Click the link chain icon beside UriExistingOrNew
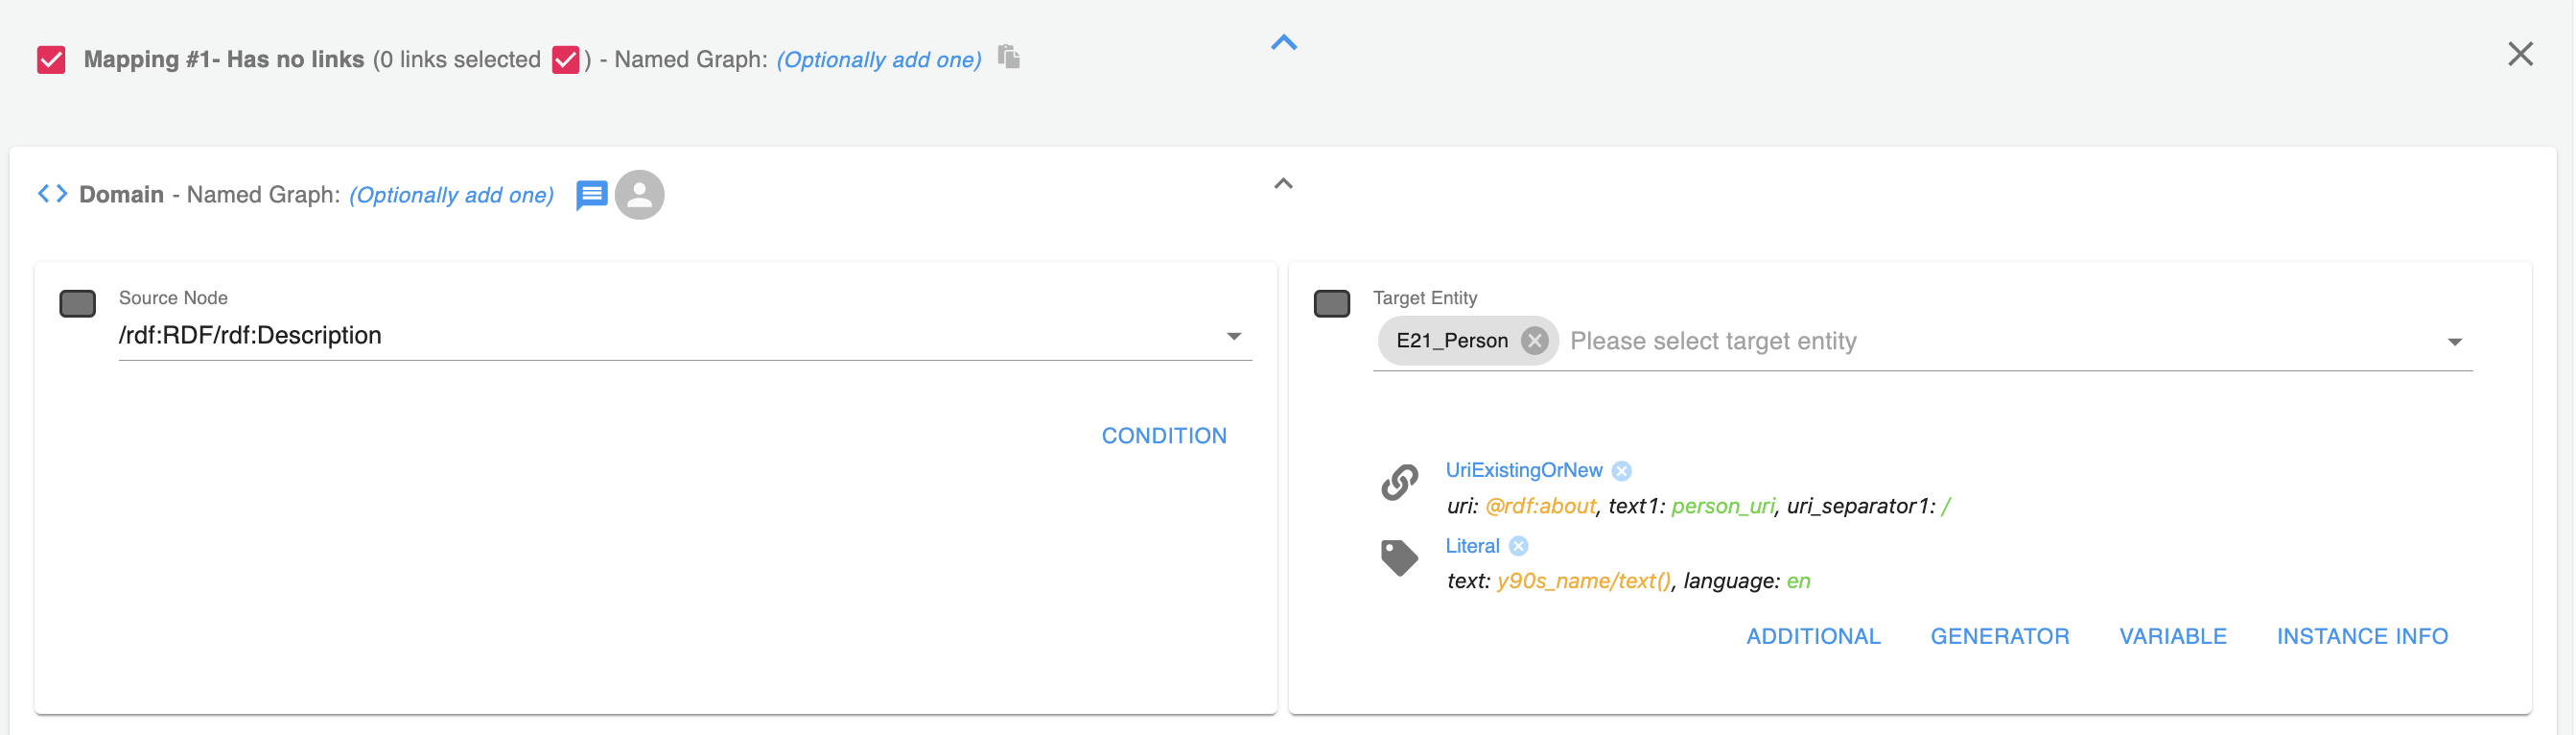This screenshot has width=2576, height=735. pyautogui.click(x=1399, y=482)
